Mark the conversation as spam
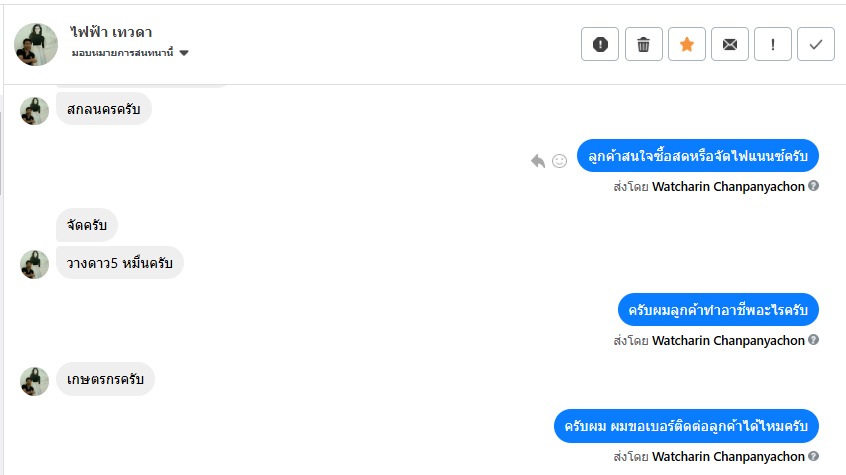 tap(600, 44)
